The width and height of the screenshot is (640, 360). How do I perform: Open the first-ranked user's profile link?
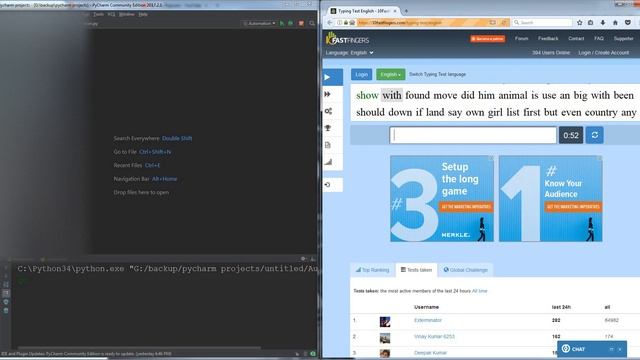tap(428, 320)
